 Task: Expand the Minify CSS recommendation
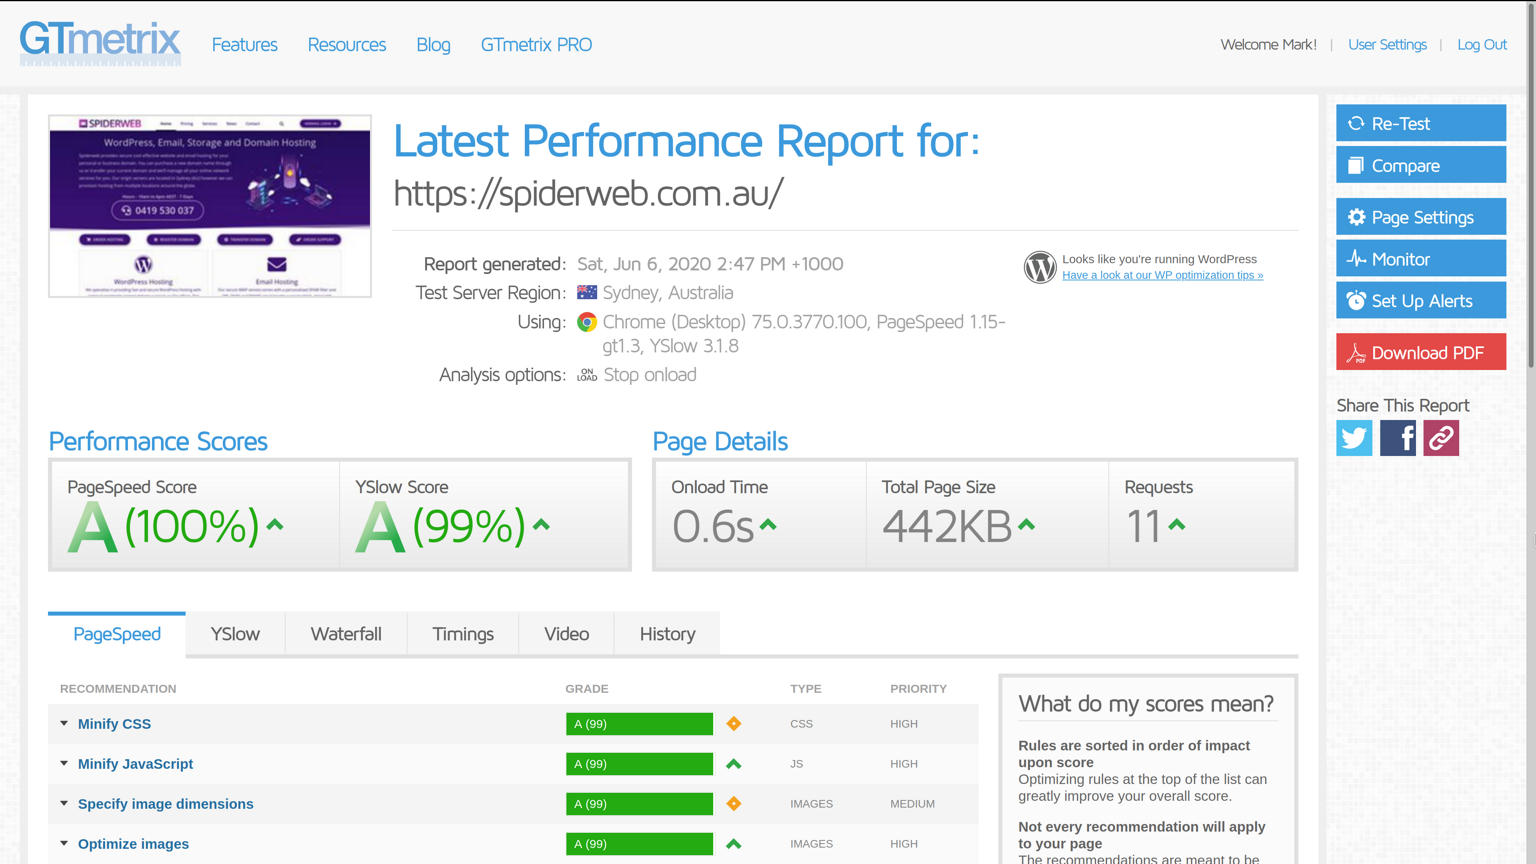[64, 724]
